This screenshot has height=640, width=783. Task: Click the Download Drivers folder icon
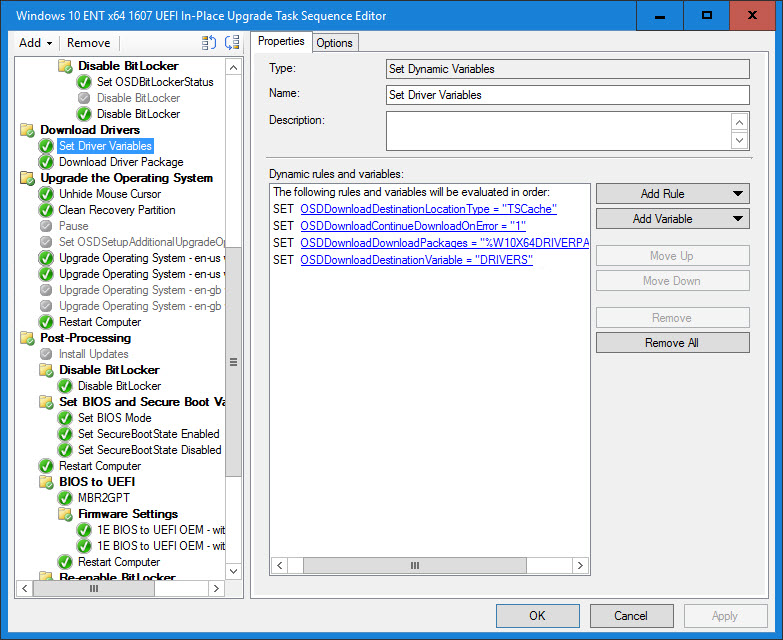tap(27, 130)
